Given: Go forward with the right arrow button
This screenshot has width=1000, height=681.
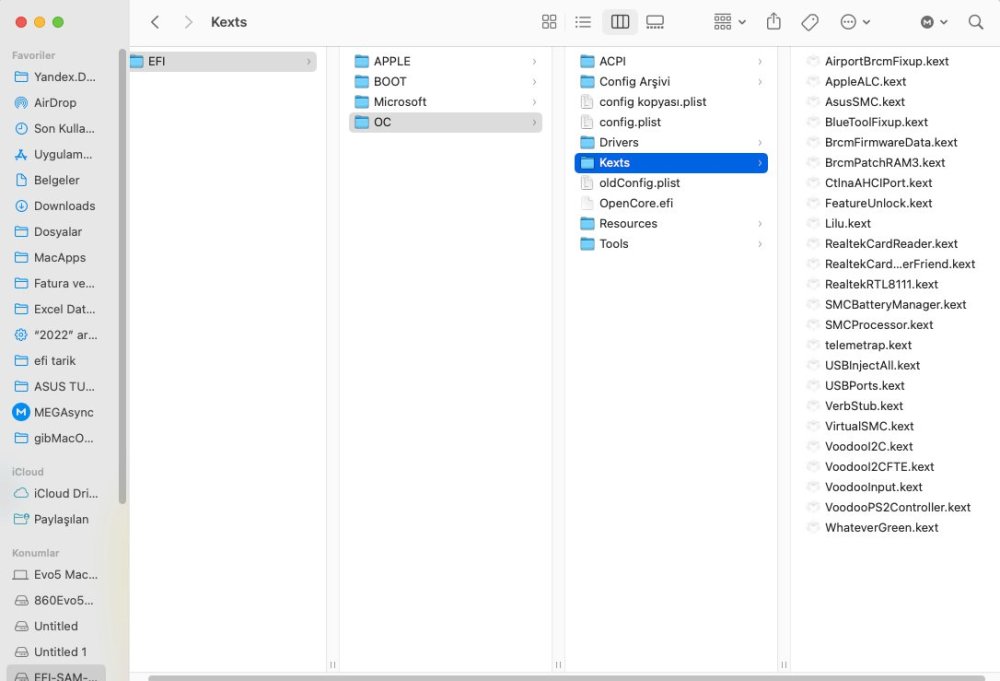Looking at the screenshot, I should [x=188, y=22].
